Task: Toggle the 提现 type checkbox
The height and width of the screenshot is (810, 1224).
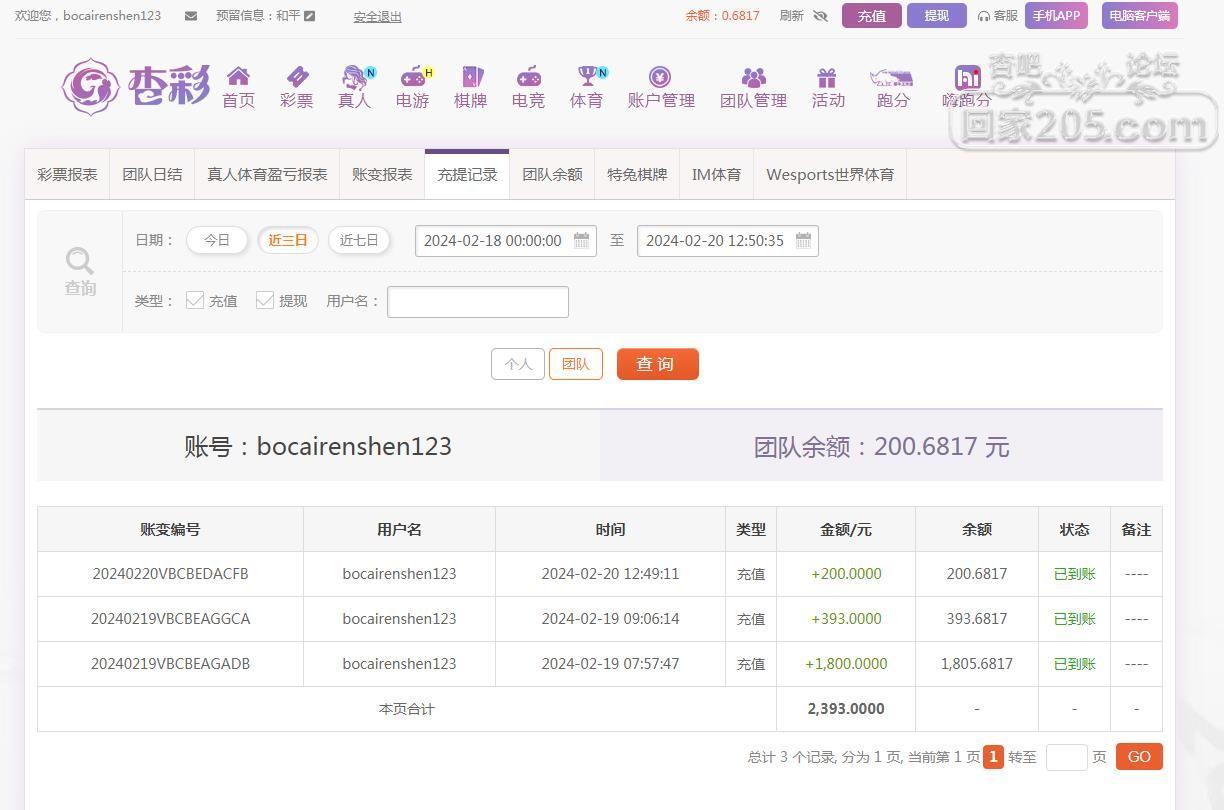Action: [x=265, y=300]
